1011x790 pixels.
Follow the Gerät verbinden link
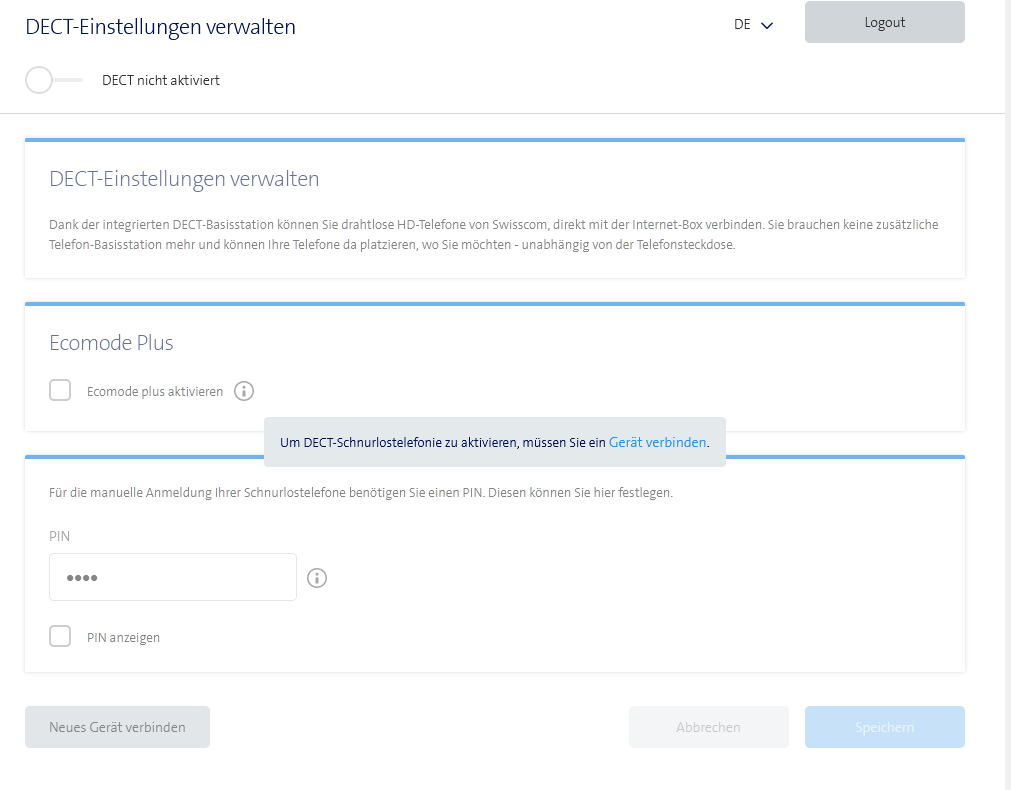(657, 442)
